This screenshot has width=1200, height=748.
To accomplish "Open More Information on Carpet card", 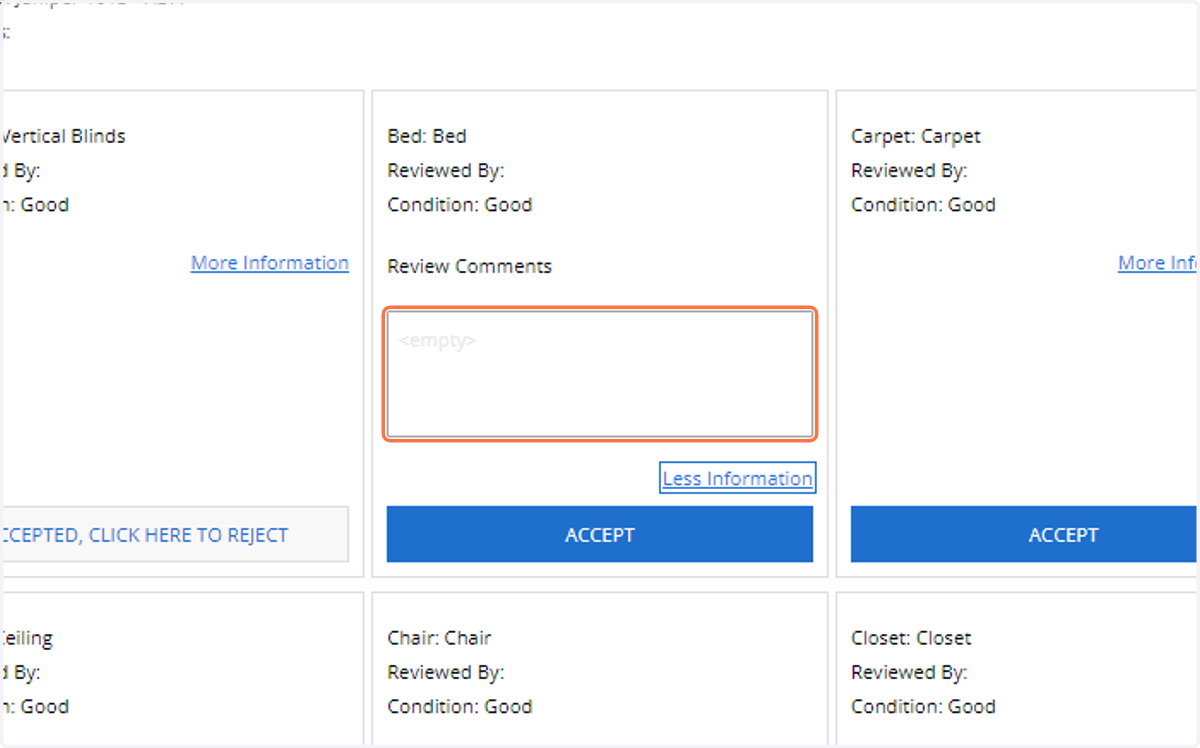I will (x=1158, y=263).
